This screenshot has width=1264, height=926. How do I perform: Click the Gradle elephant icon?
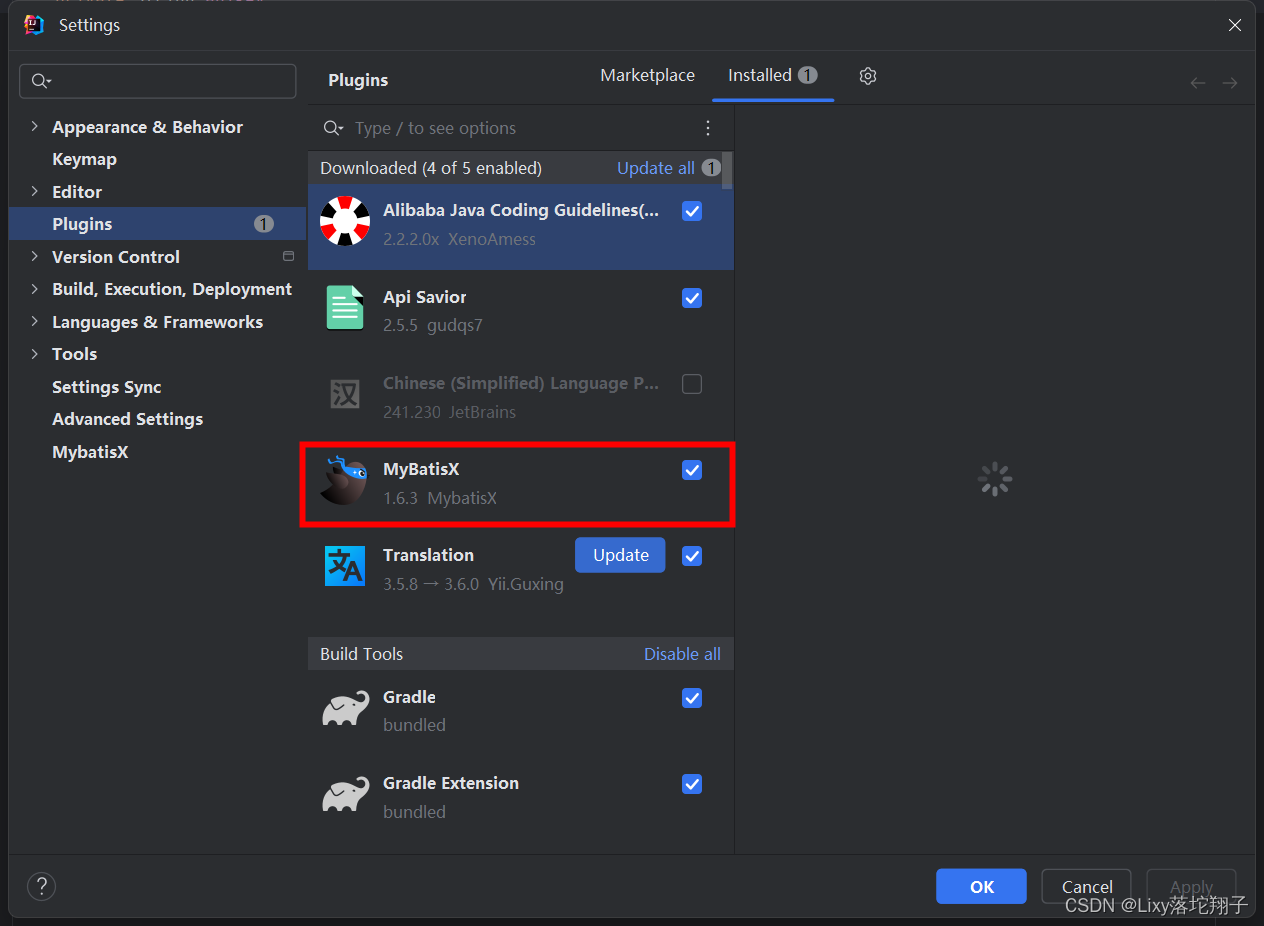tap(345, 709)
